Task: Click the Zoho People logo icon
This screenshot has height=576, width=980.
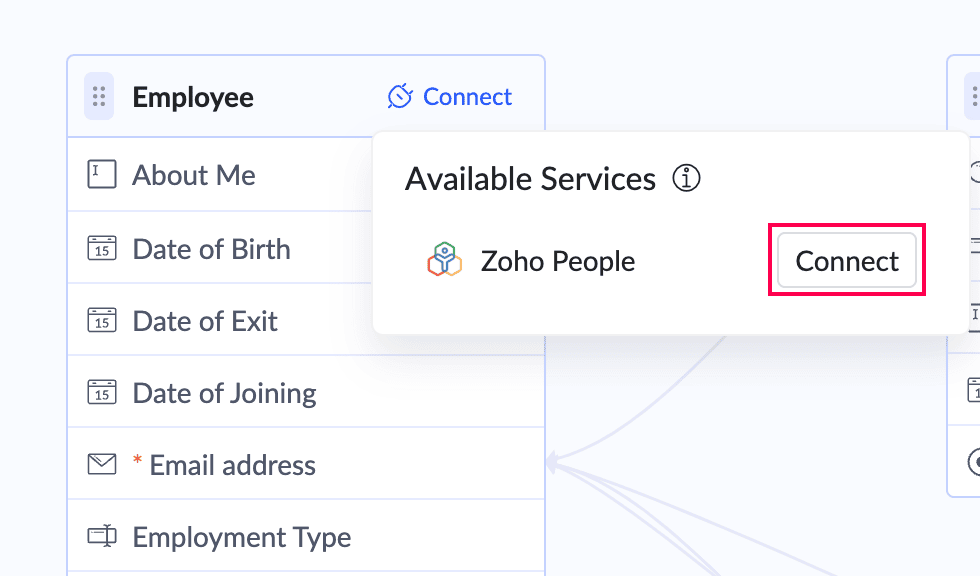Action: click(x=444, y=259)
